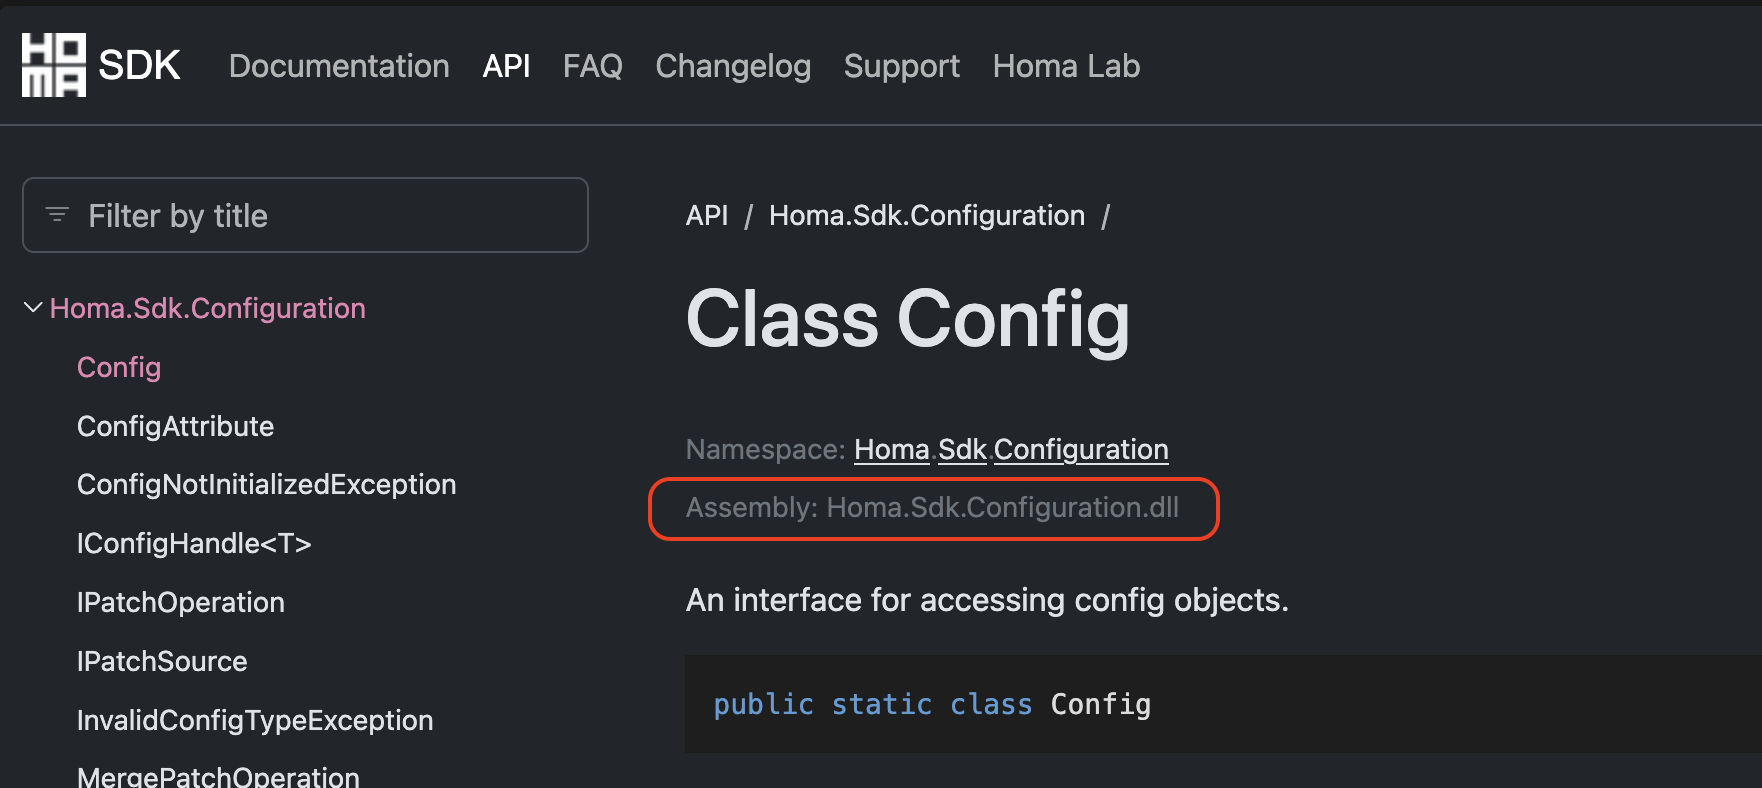1762x788 pixels.
Task: Open the Documentation menu item
Action: pyautogui.click(x=339, y=66)
